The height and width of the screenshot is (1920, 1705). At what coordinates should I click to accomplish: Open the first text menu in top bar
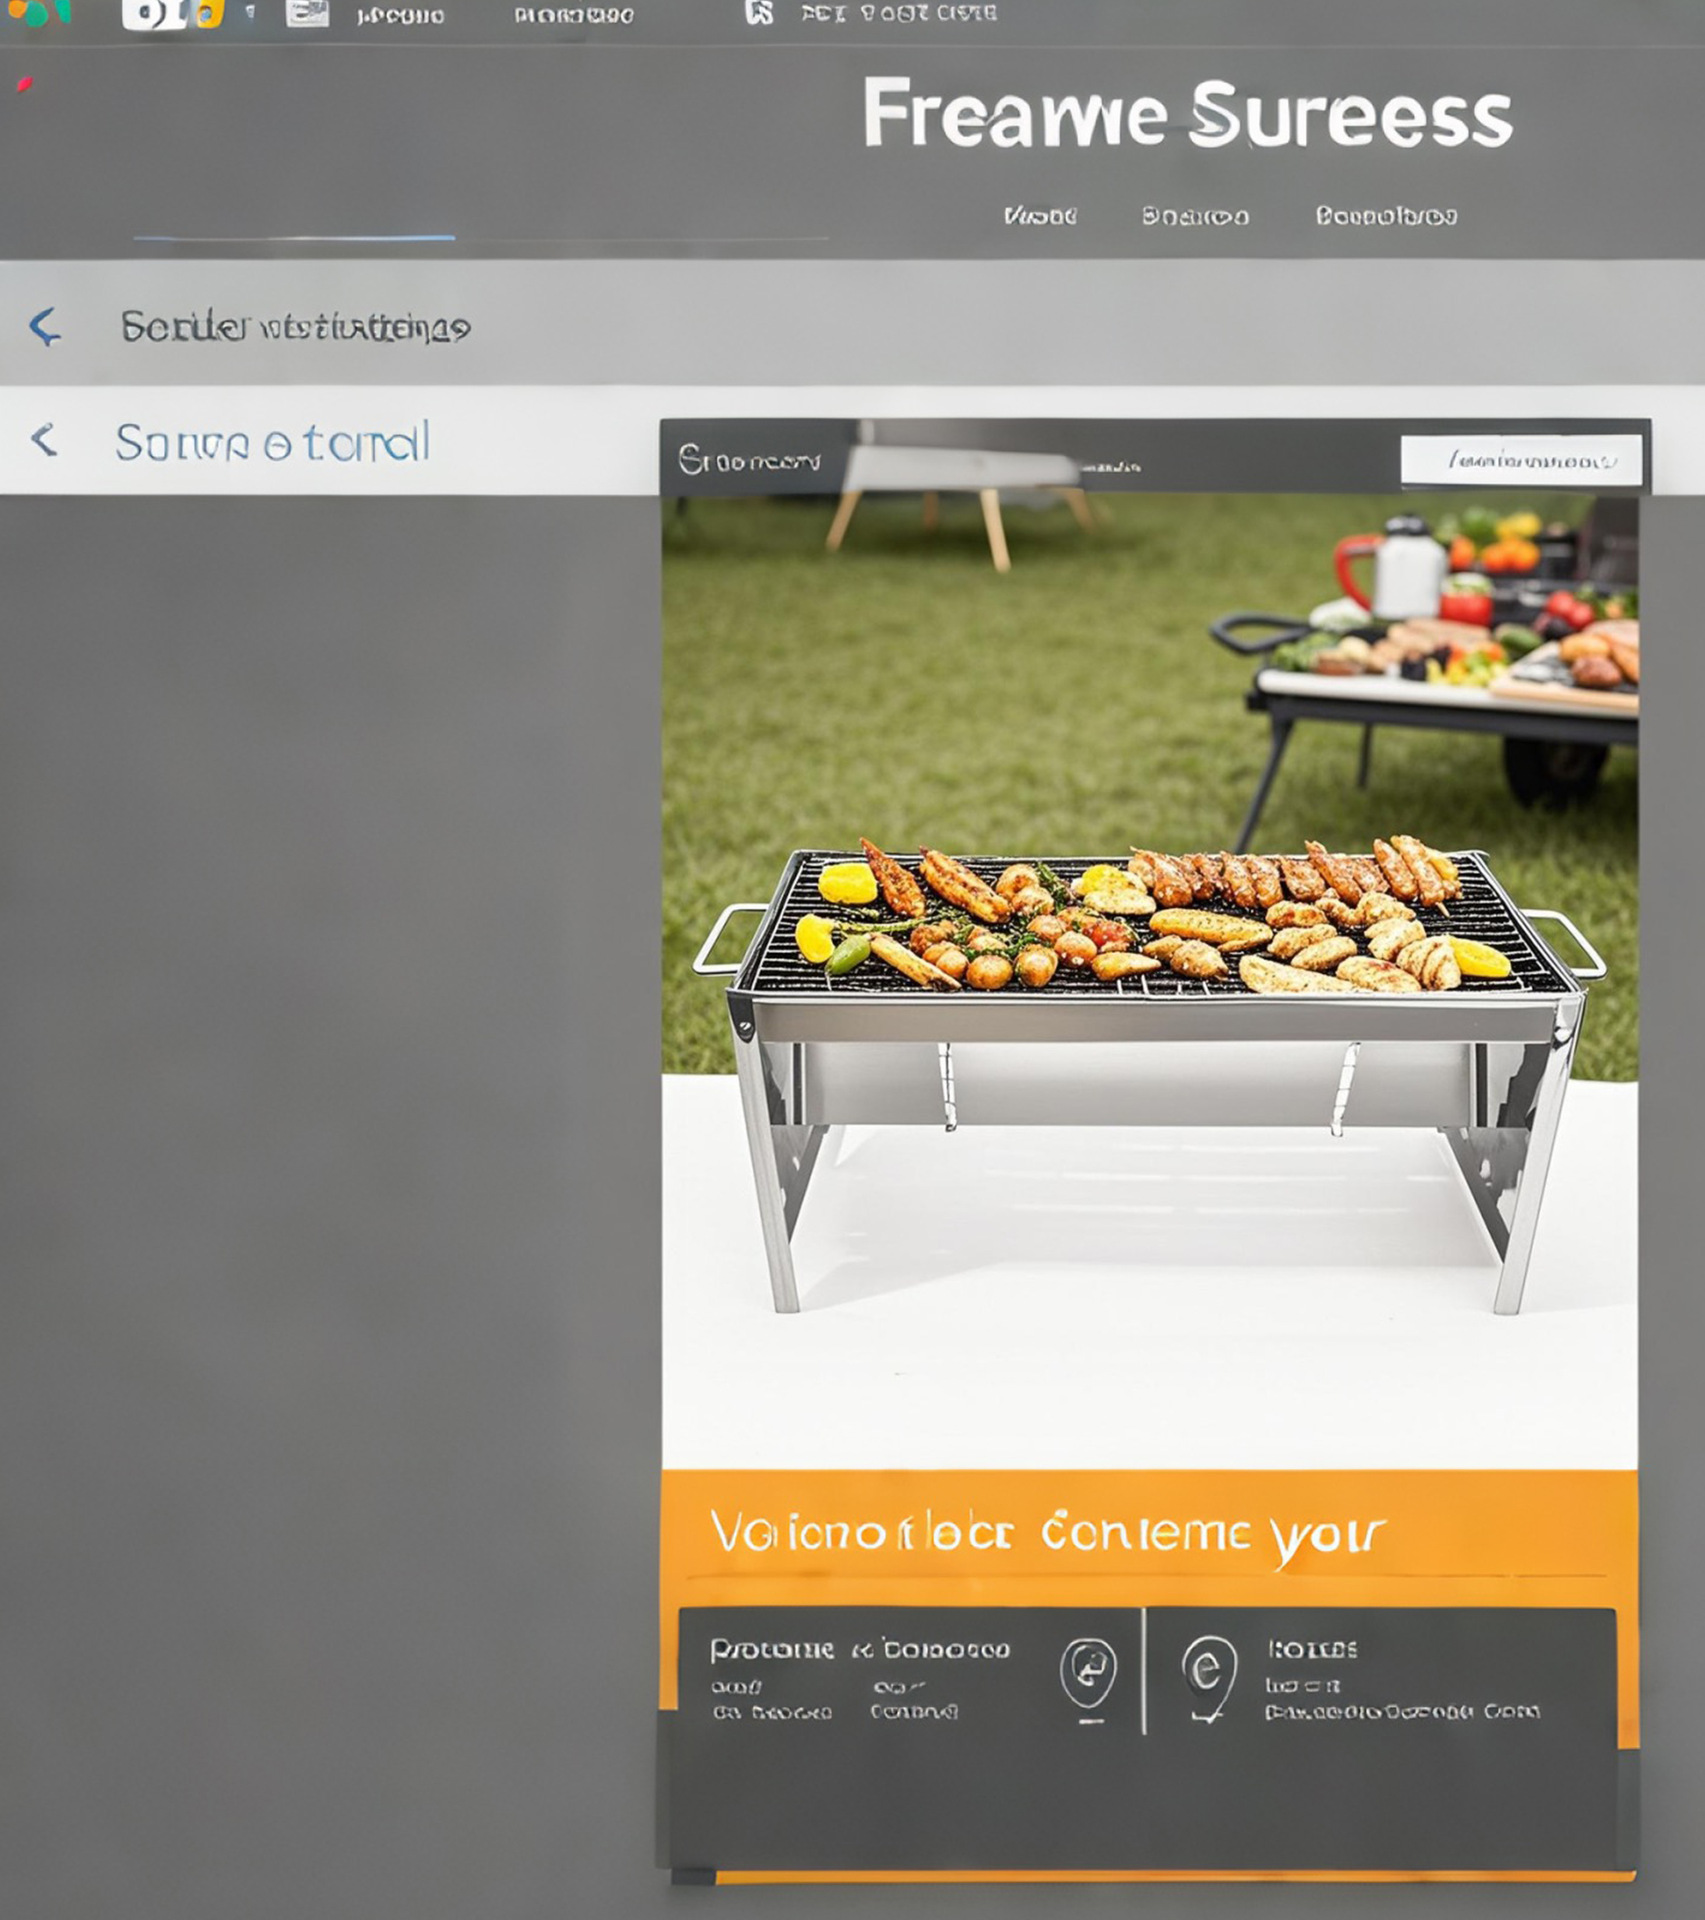coord(400,16)
